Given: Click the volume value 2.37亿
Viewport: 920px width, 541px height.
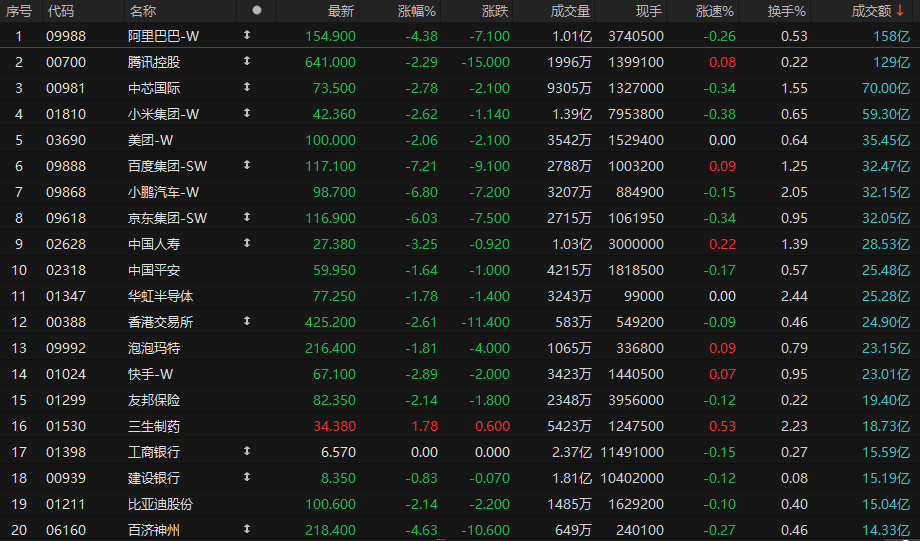Looking at the screenshot, I should coord(571,451).
